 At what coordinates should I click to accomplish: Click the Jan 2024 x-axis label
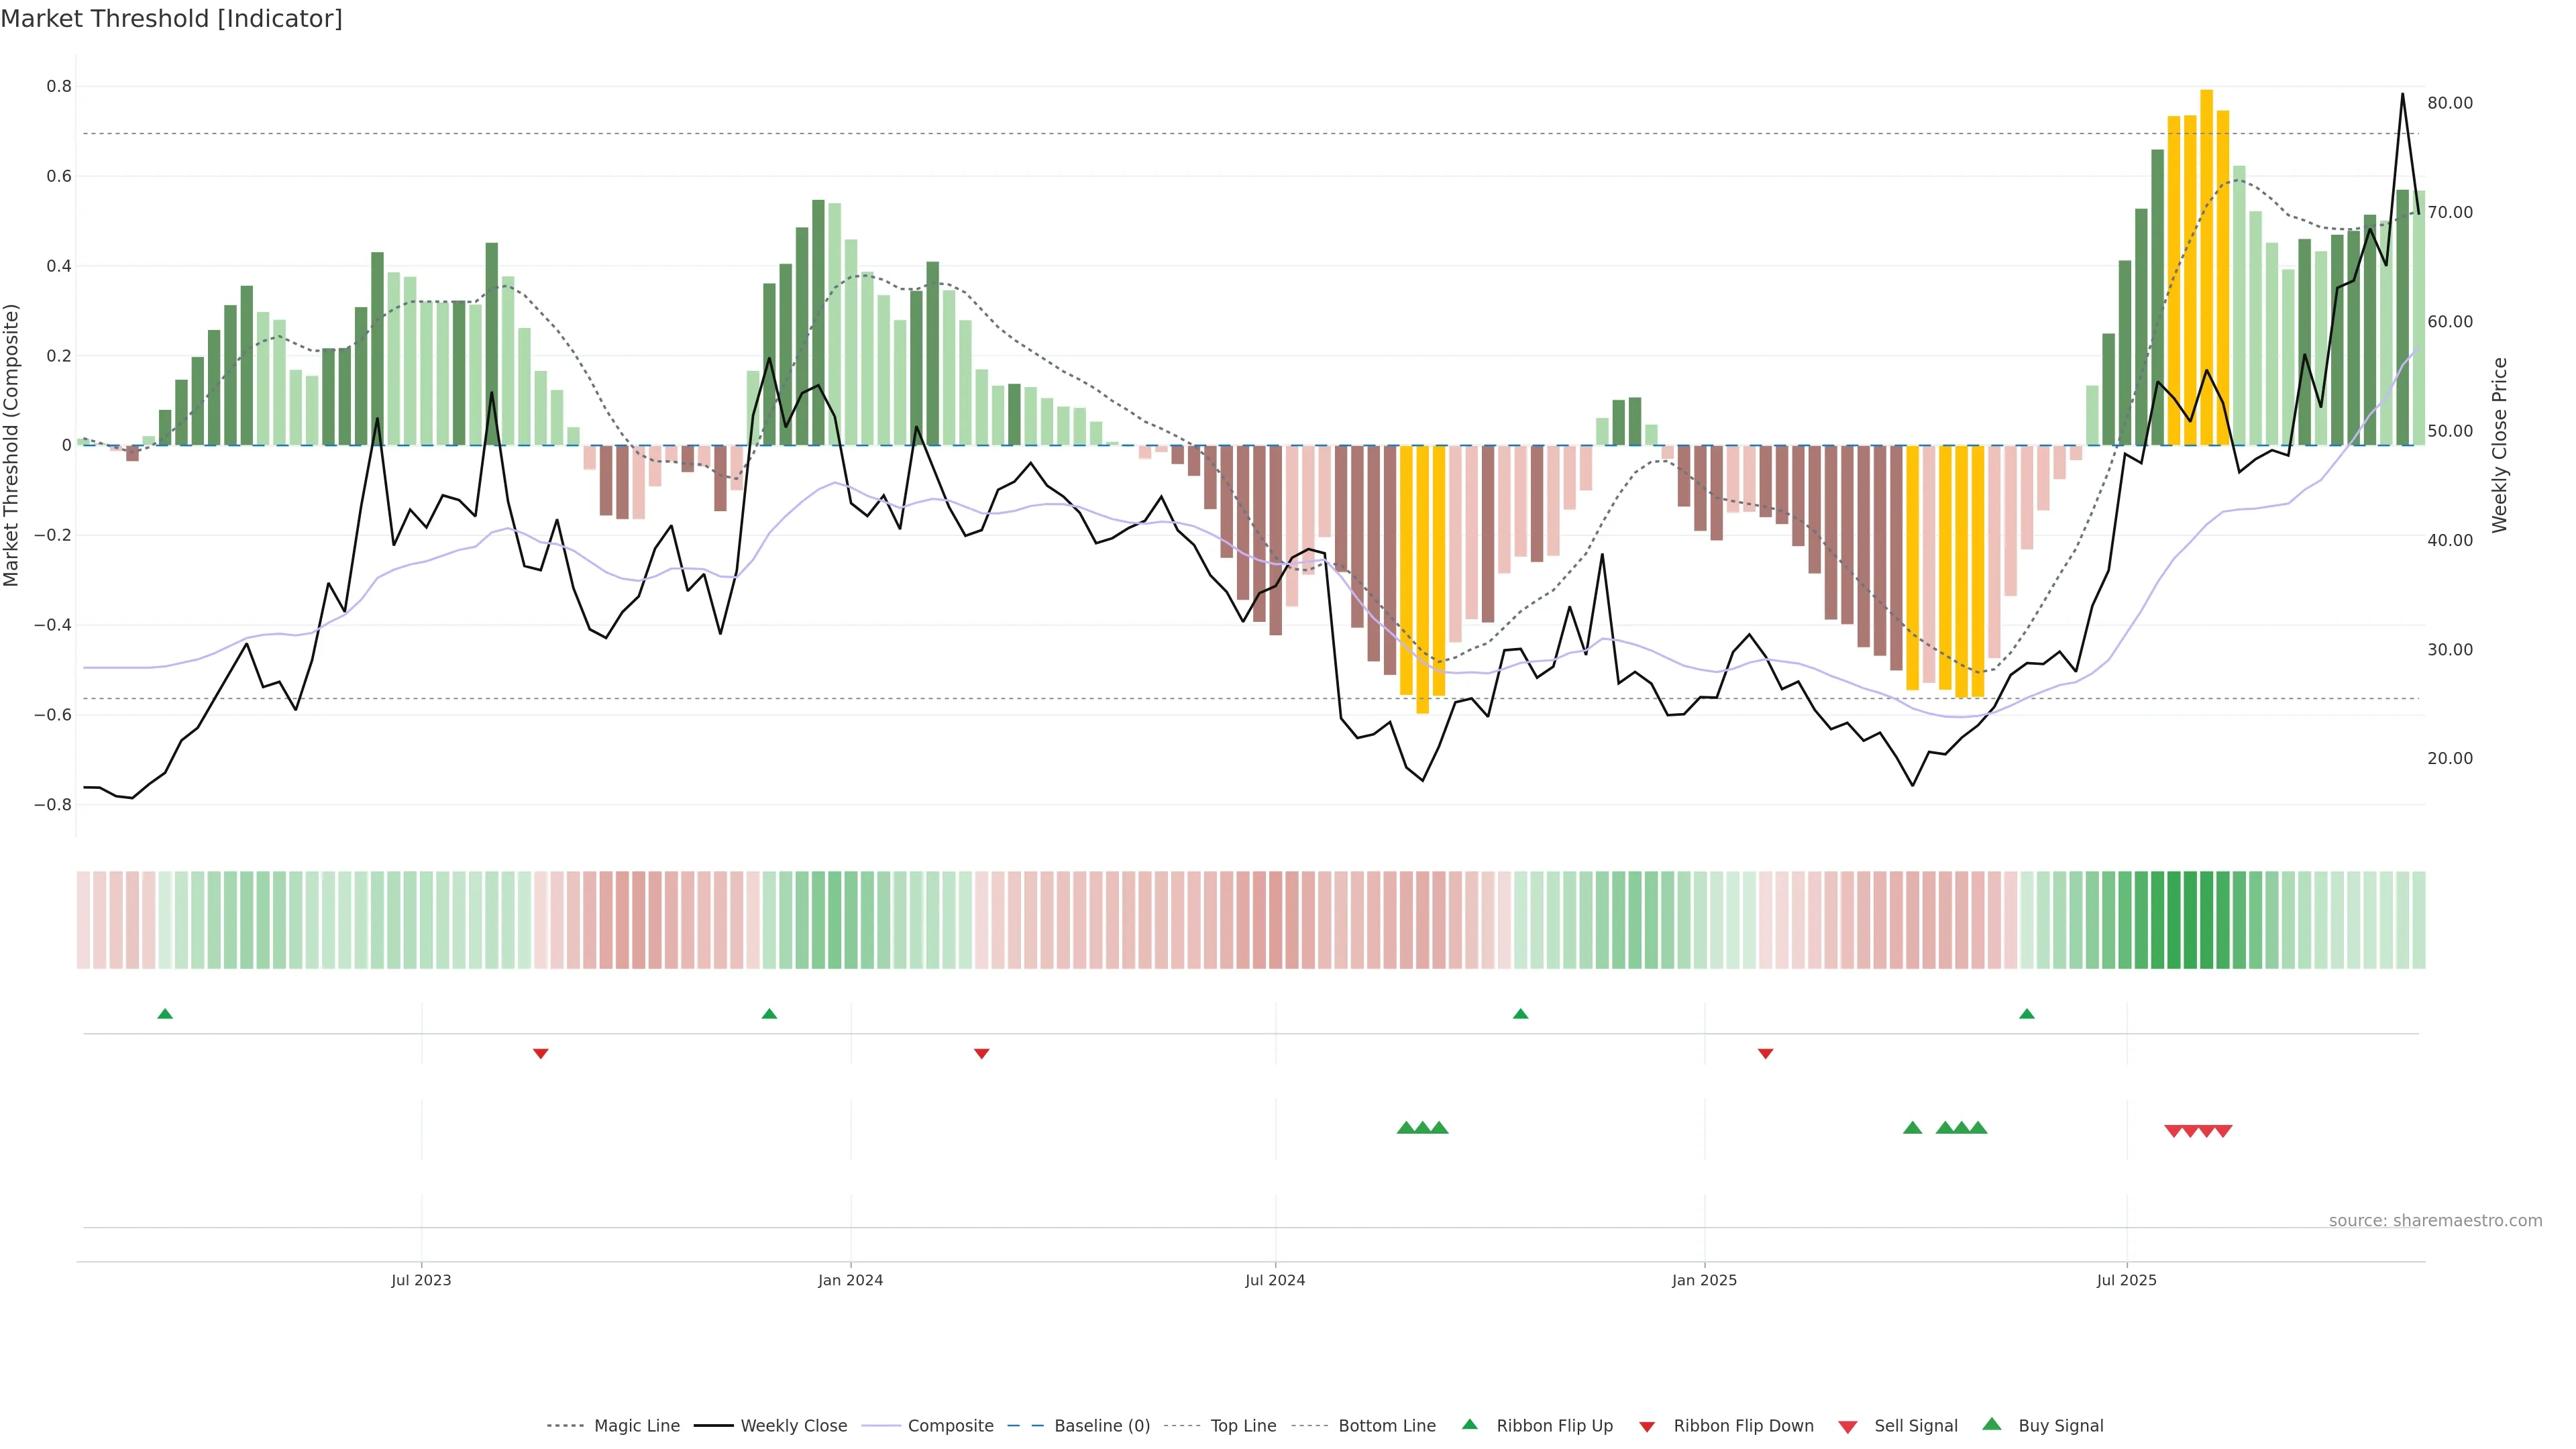(850, 1280)
